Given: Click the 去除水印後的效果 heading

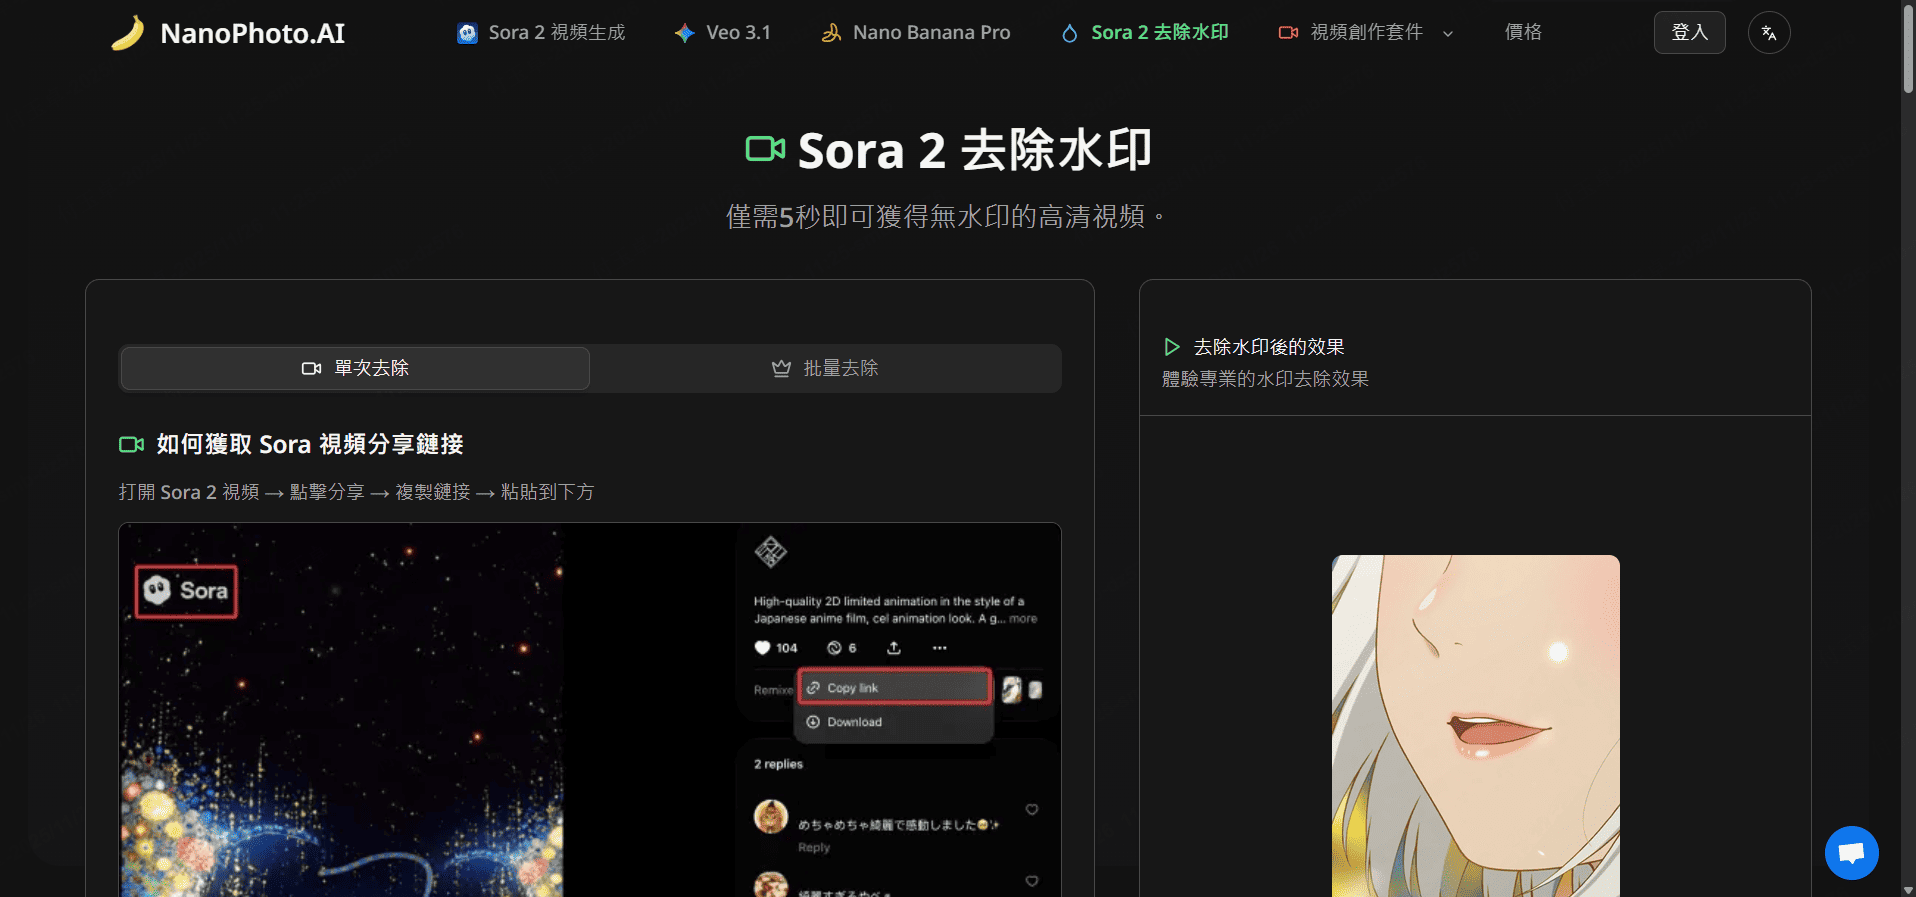Looking at the screenshot, I should click(x=1269, y=347).
